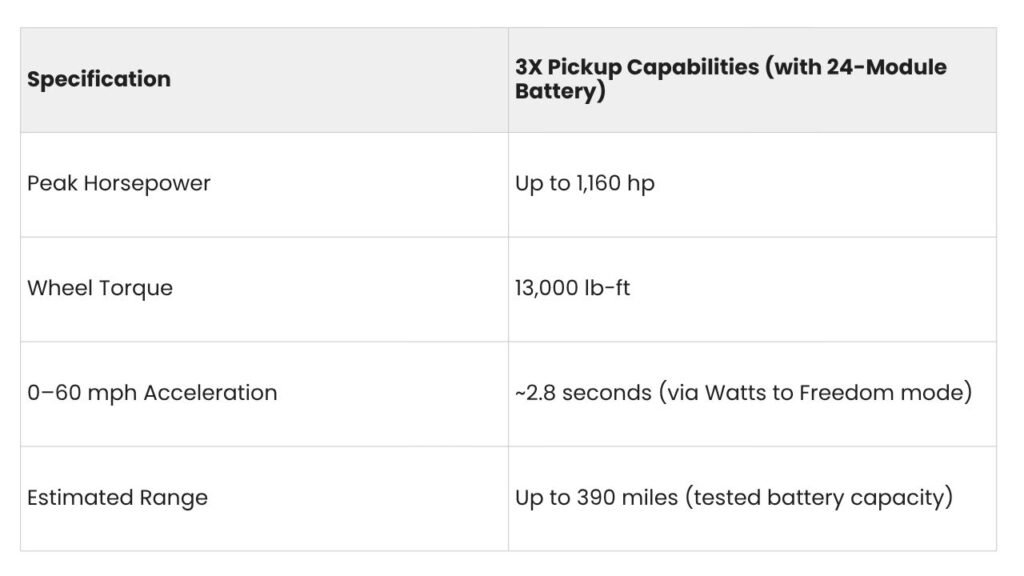Select the 0–60 mph Acceleration label
The image size is (1024, 576).
(x=152, y=393)
